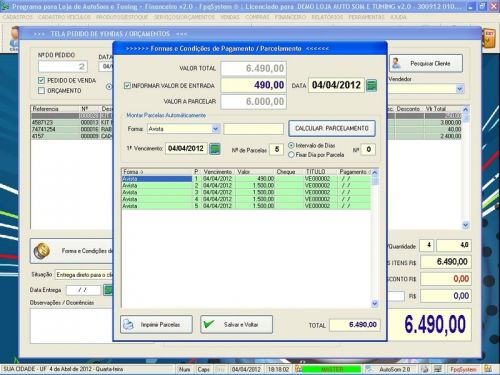Click the exit icon at top right corner
500x375 pixels.
(489, 38)
